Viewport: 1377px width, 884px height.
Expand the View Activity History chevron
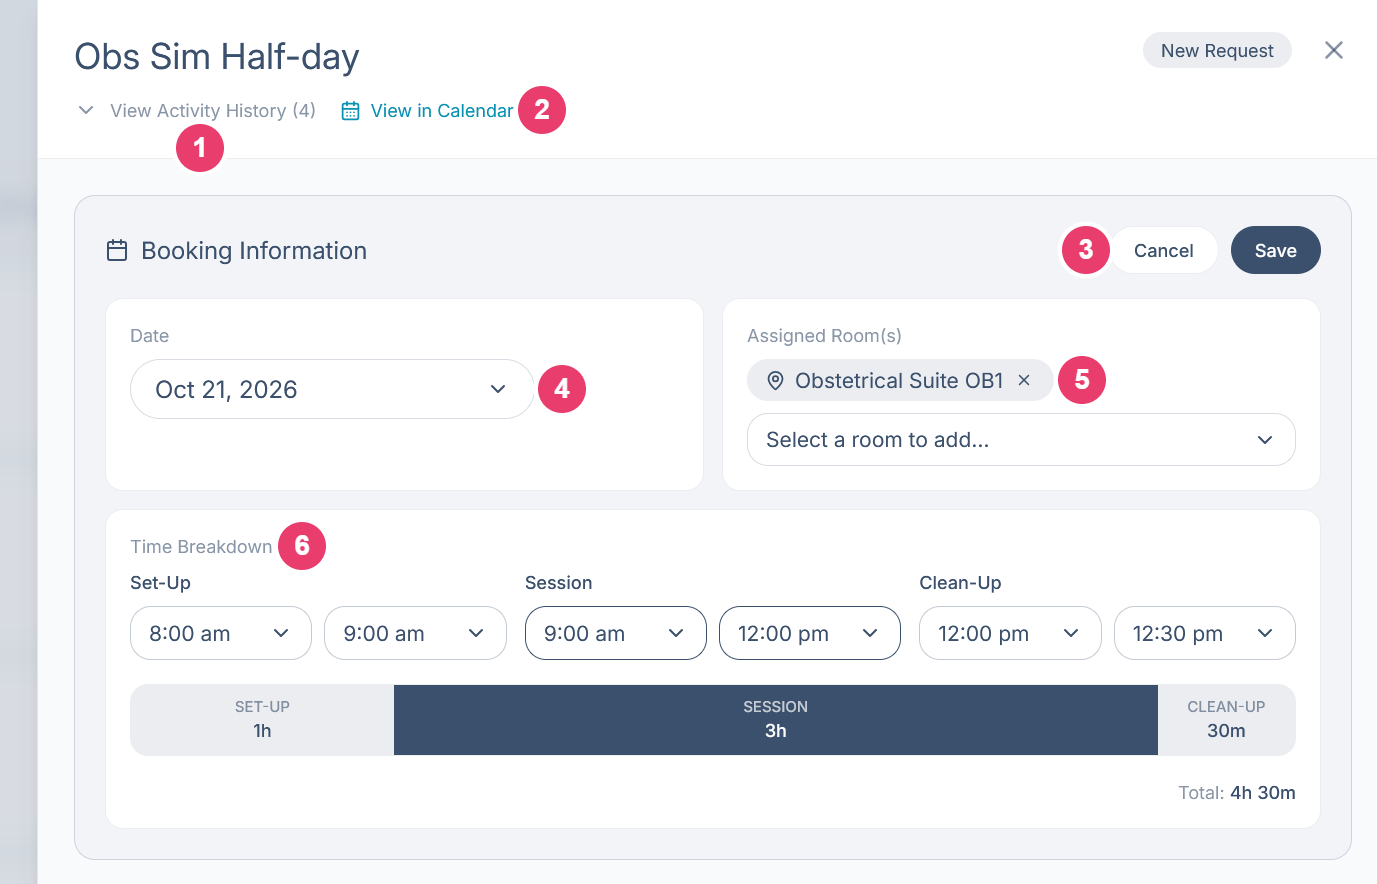pyautogui.click(x=86, y=110)
